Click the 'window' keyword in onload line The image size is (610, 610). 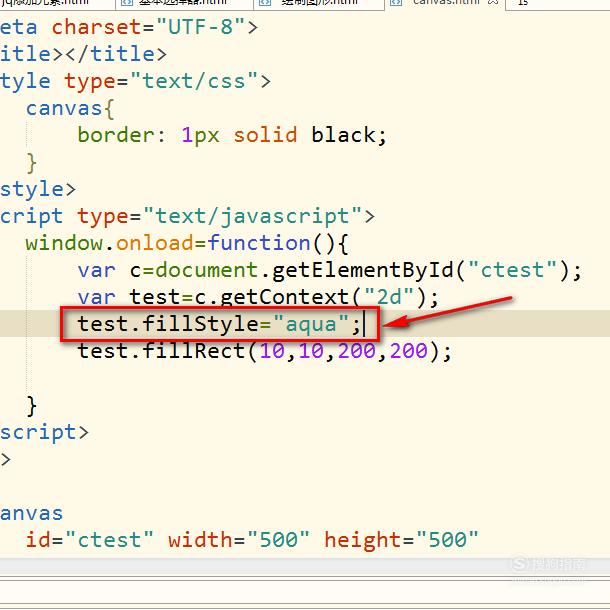64,243
